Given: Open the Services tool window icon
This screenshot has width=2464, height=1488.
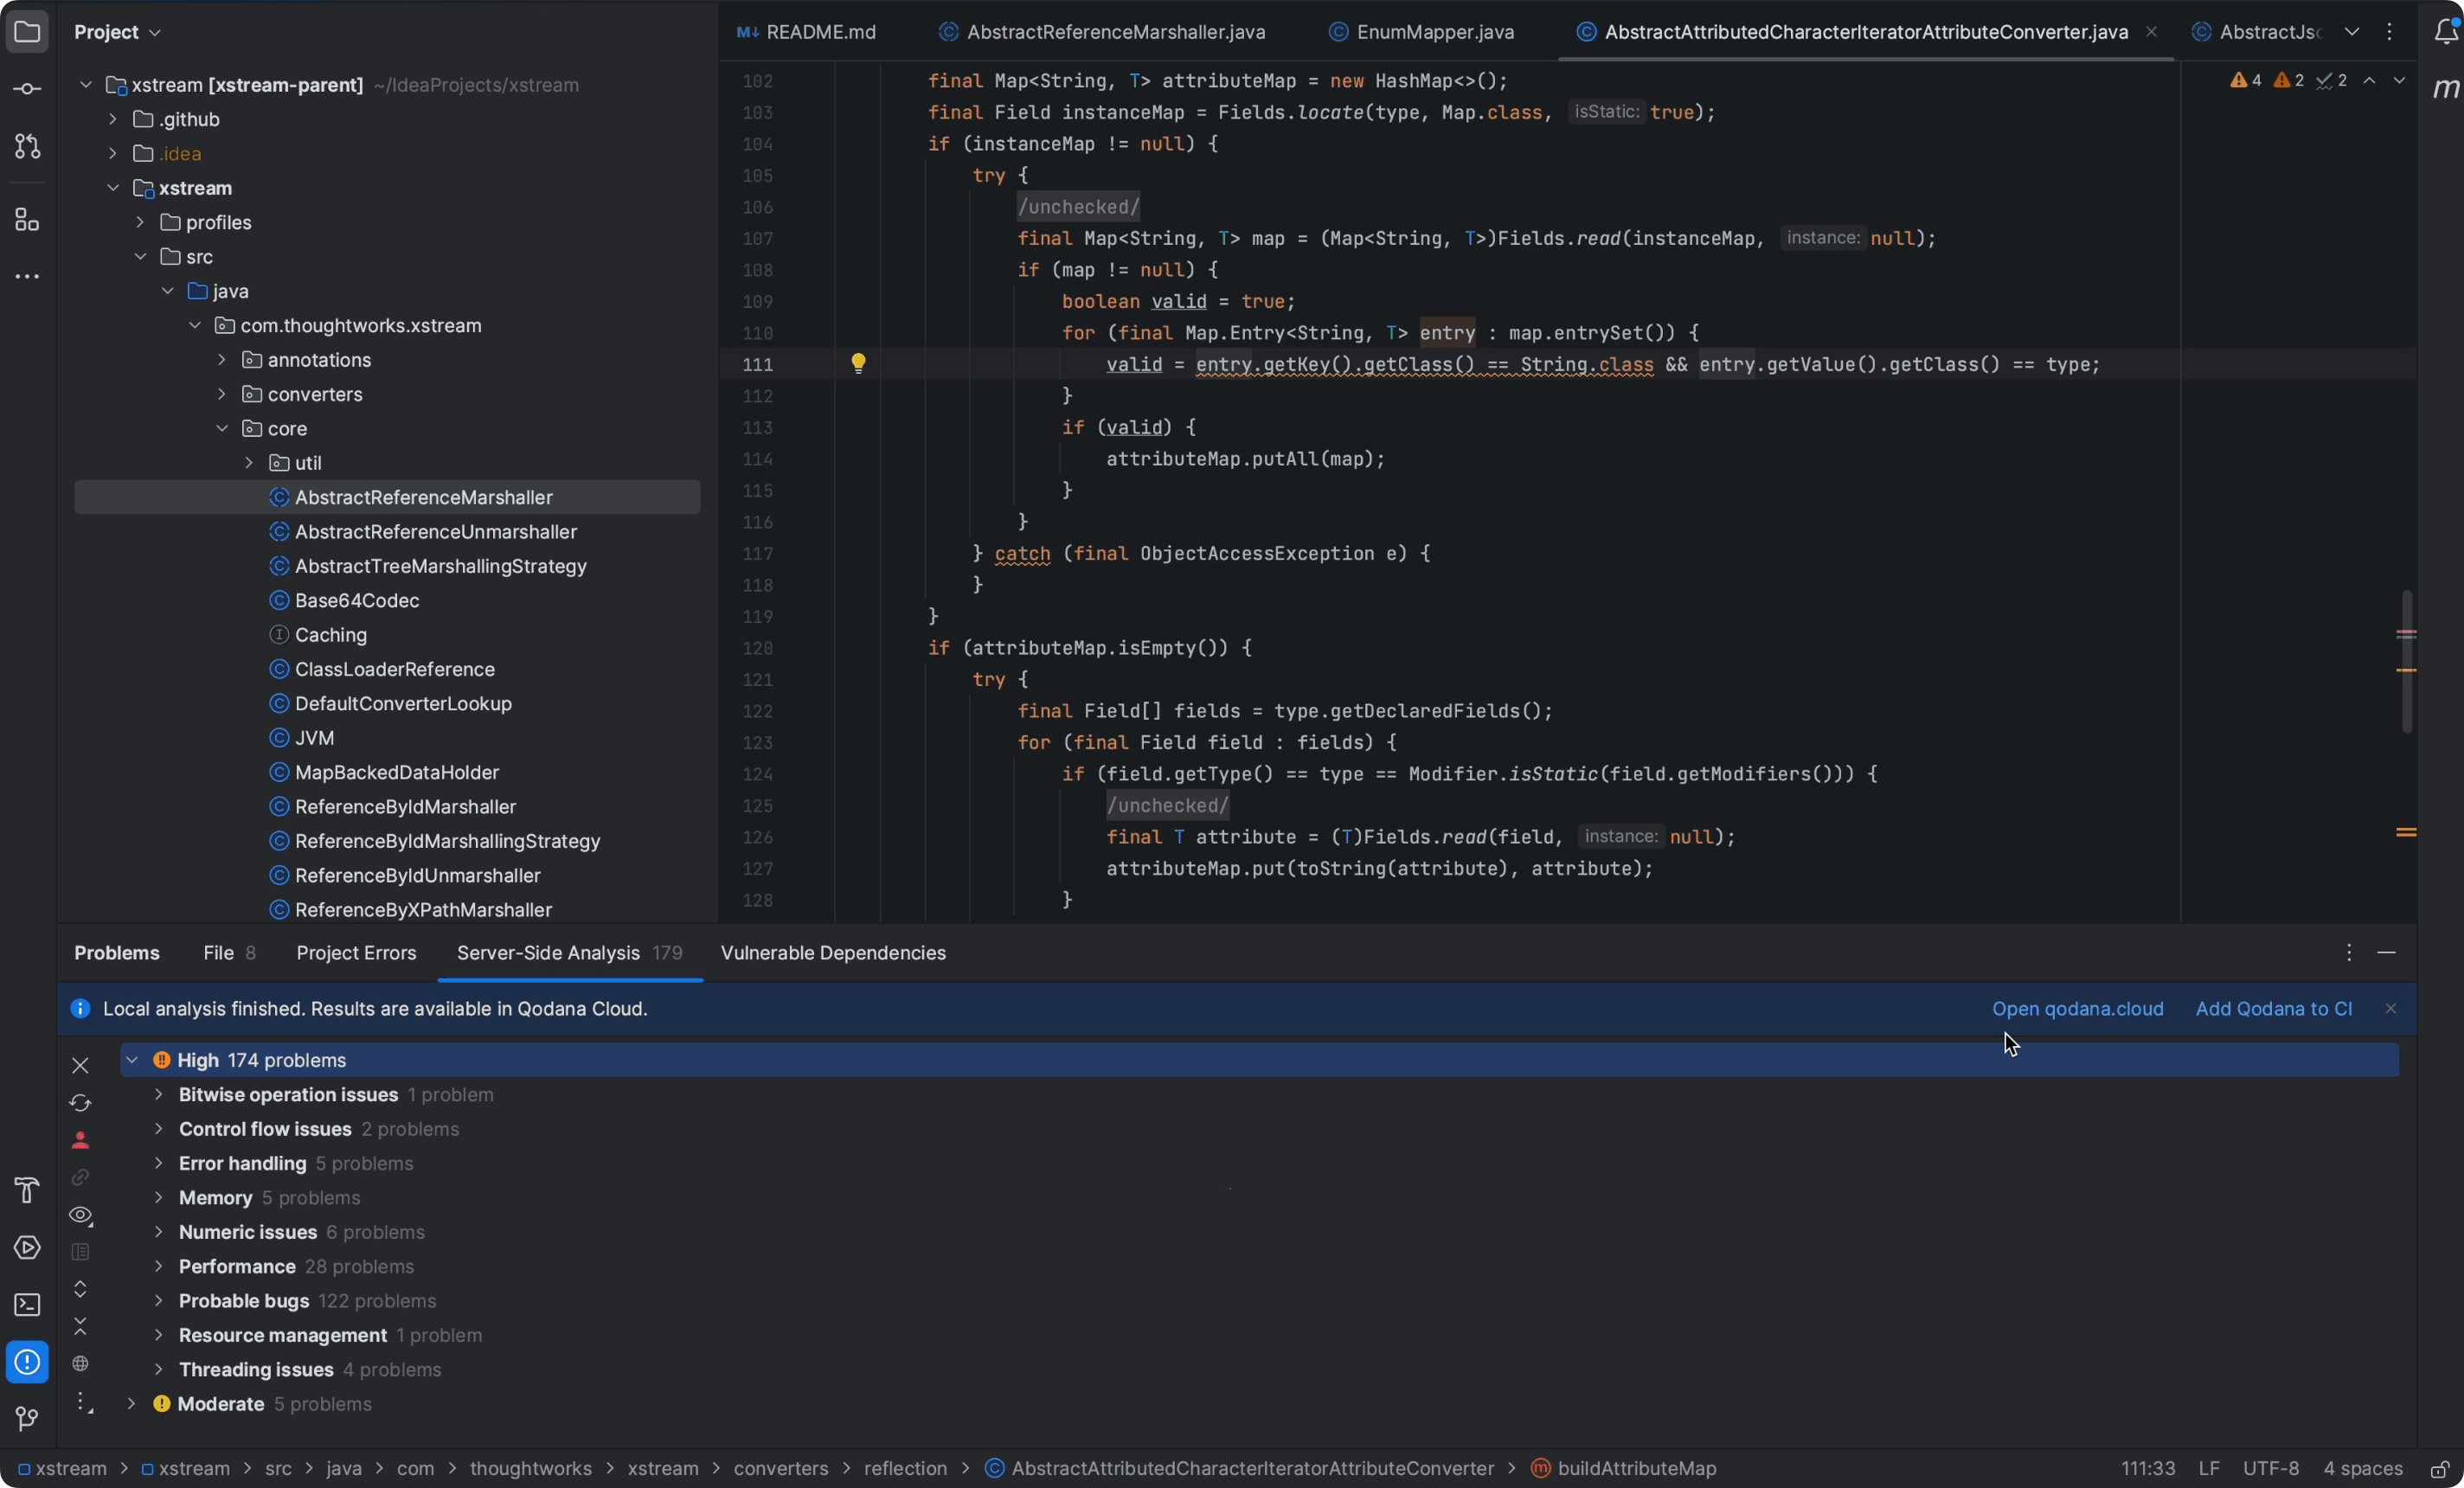Looking at the screenshot, I should (27, 1248).
